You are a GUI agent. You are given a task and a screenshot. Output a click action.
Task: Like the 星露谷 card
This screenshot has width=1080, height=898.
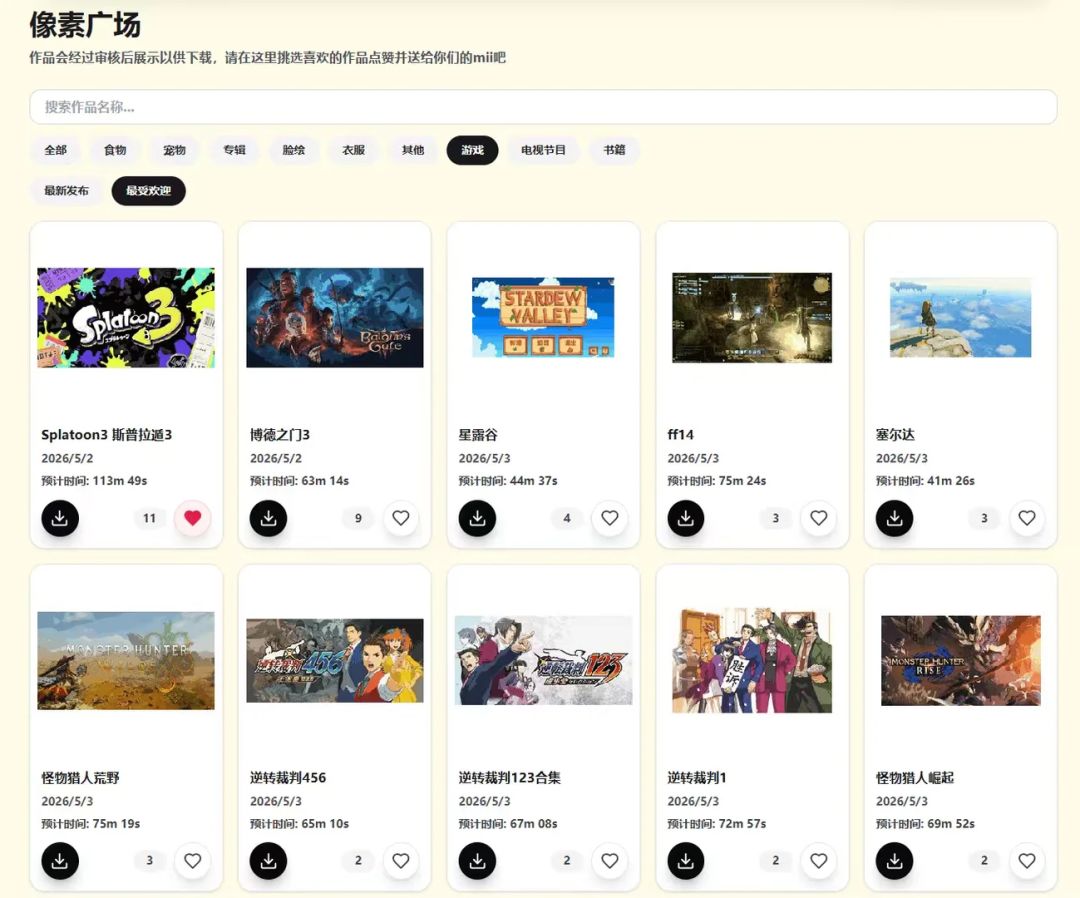pyautogui.click(x=610, y=518)
